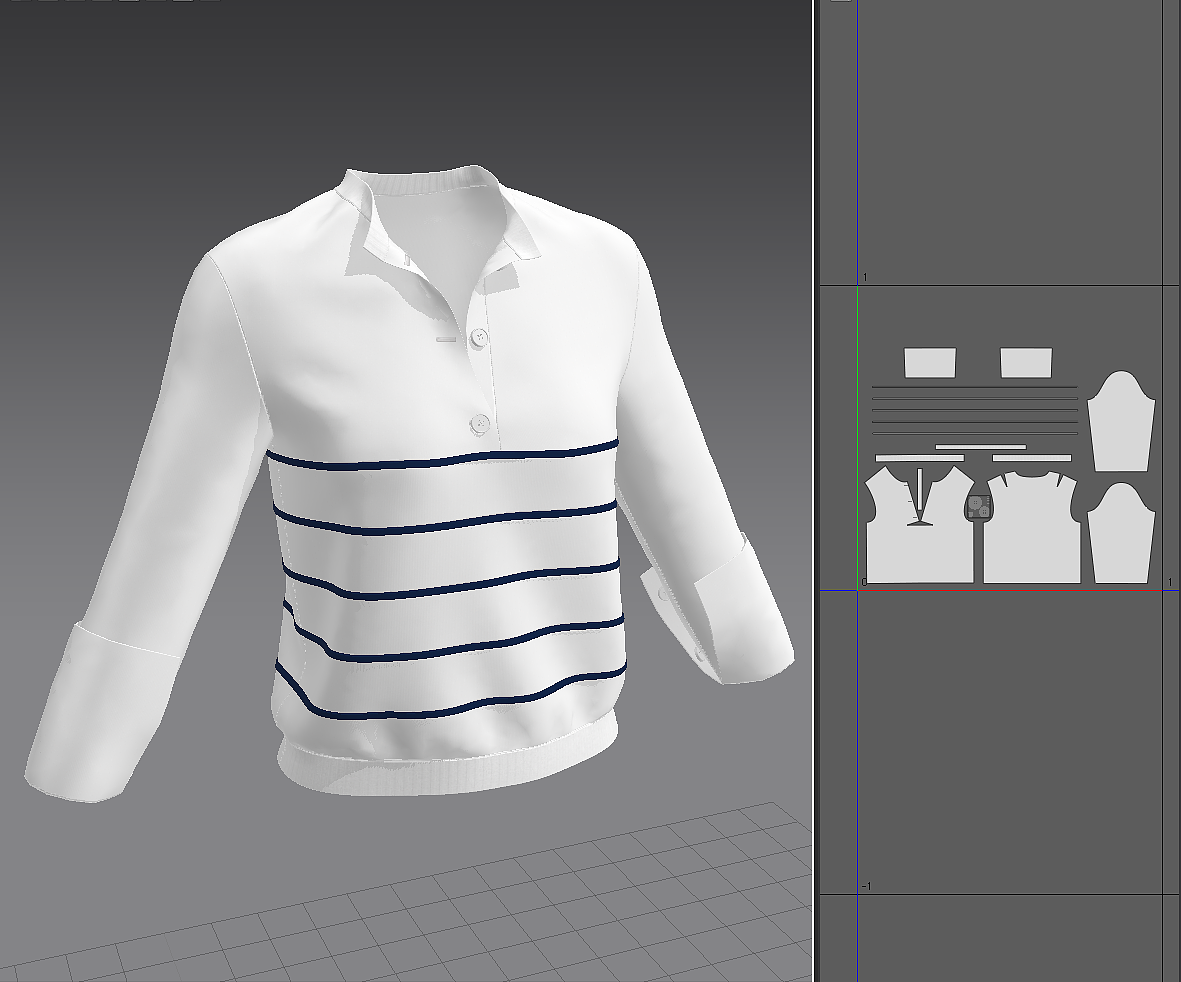1181x982 pixels.
Task: Select the right cuff rectangle UV island
Action: click(1026, 362)
